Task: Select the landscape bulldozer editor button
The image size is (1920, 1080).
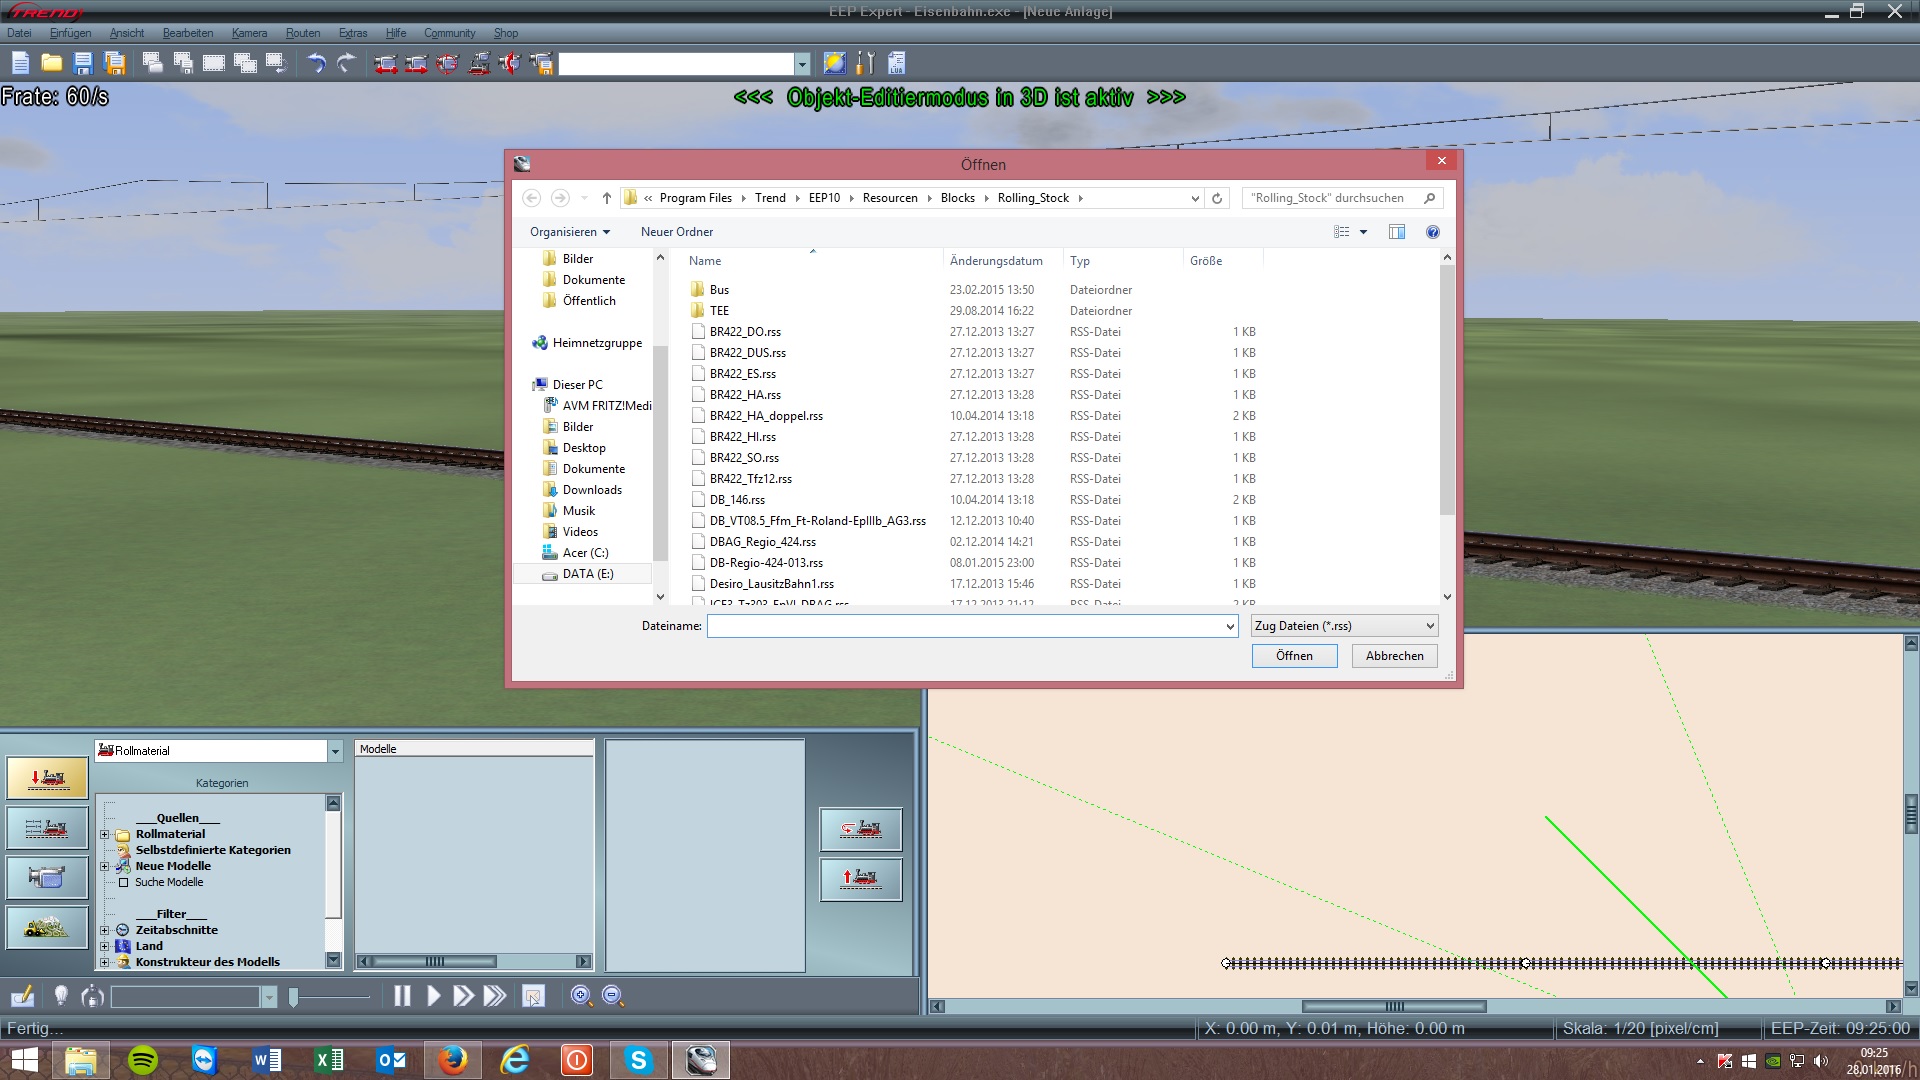Action: click(x=47, y=927)
